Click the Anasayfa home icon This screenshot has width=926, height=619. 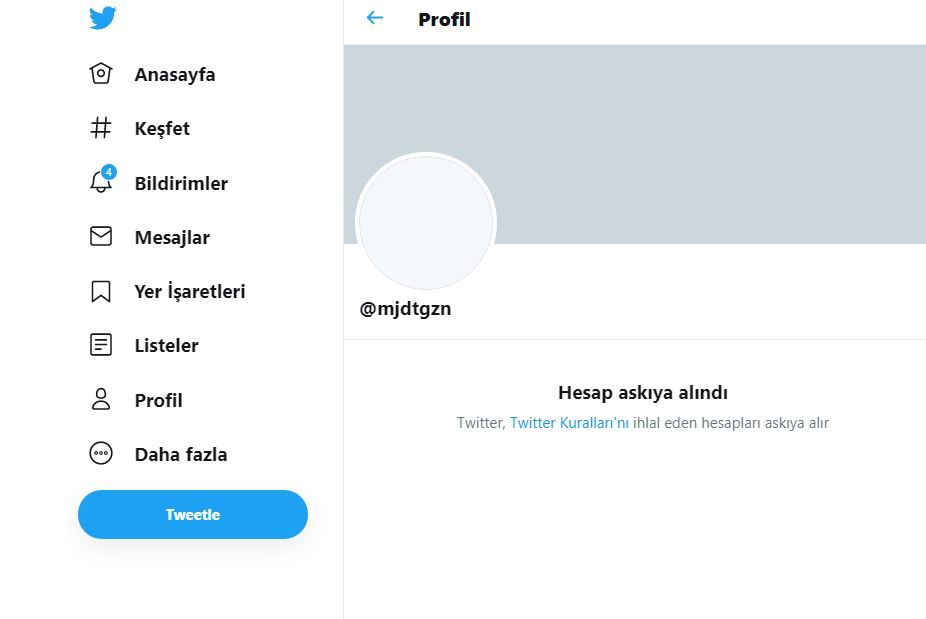pos(101,74)
